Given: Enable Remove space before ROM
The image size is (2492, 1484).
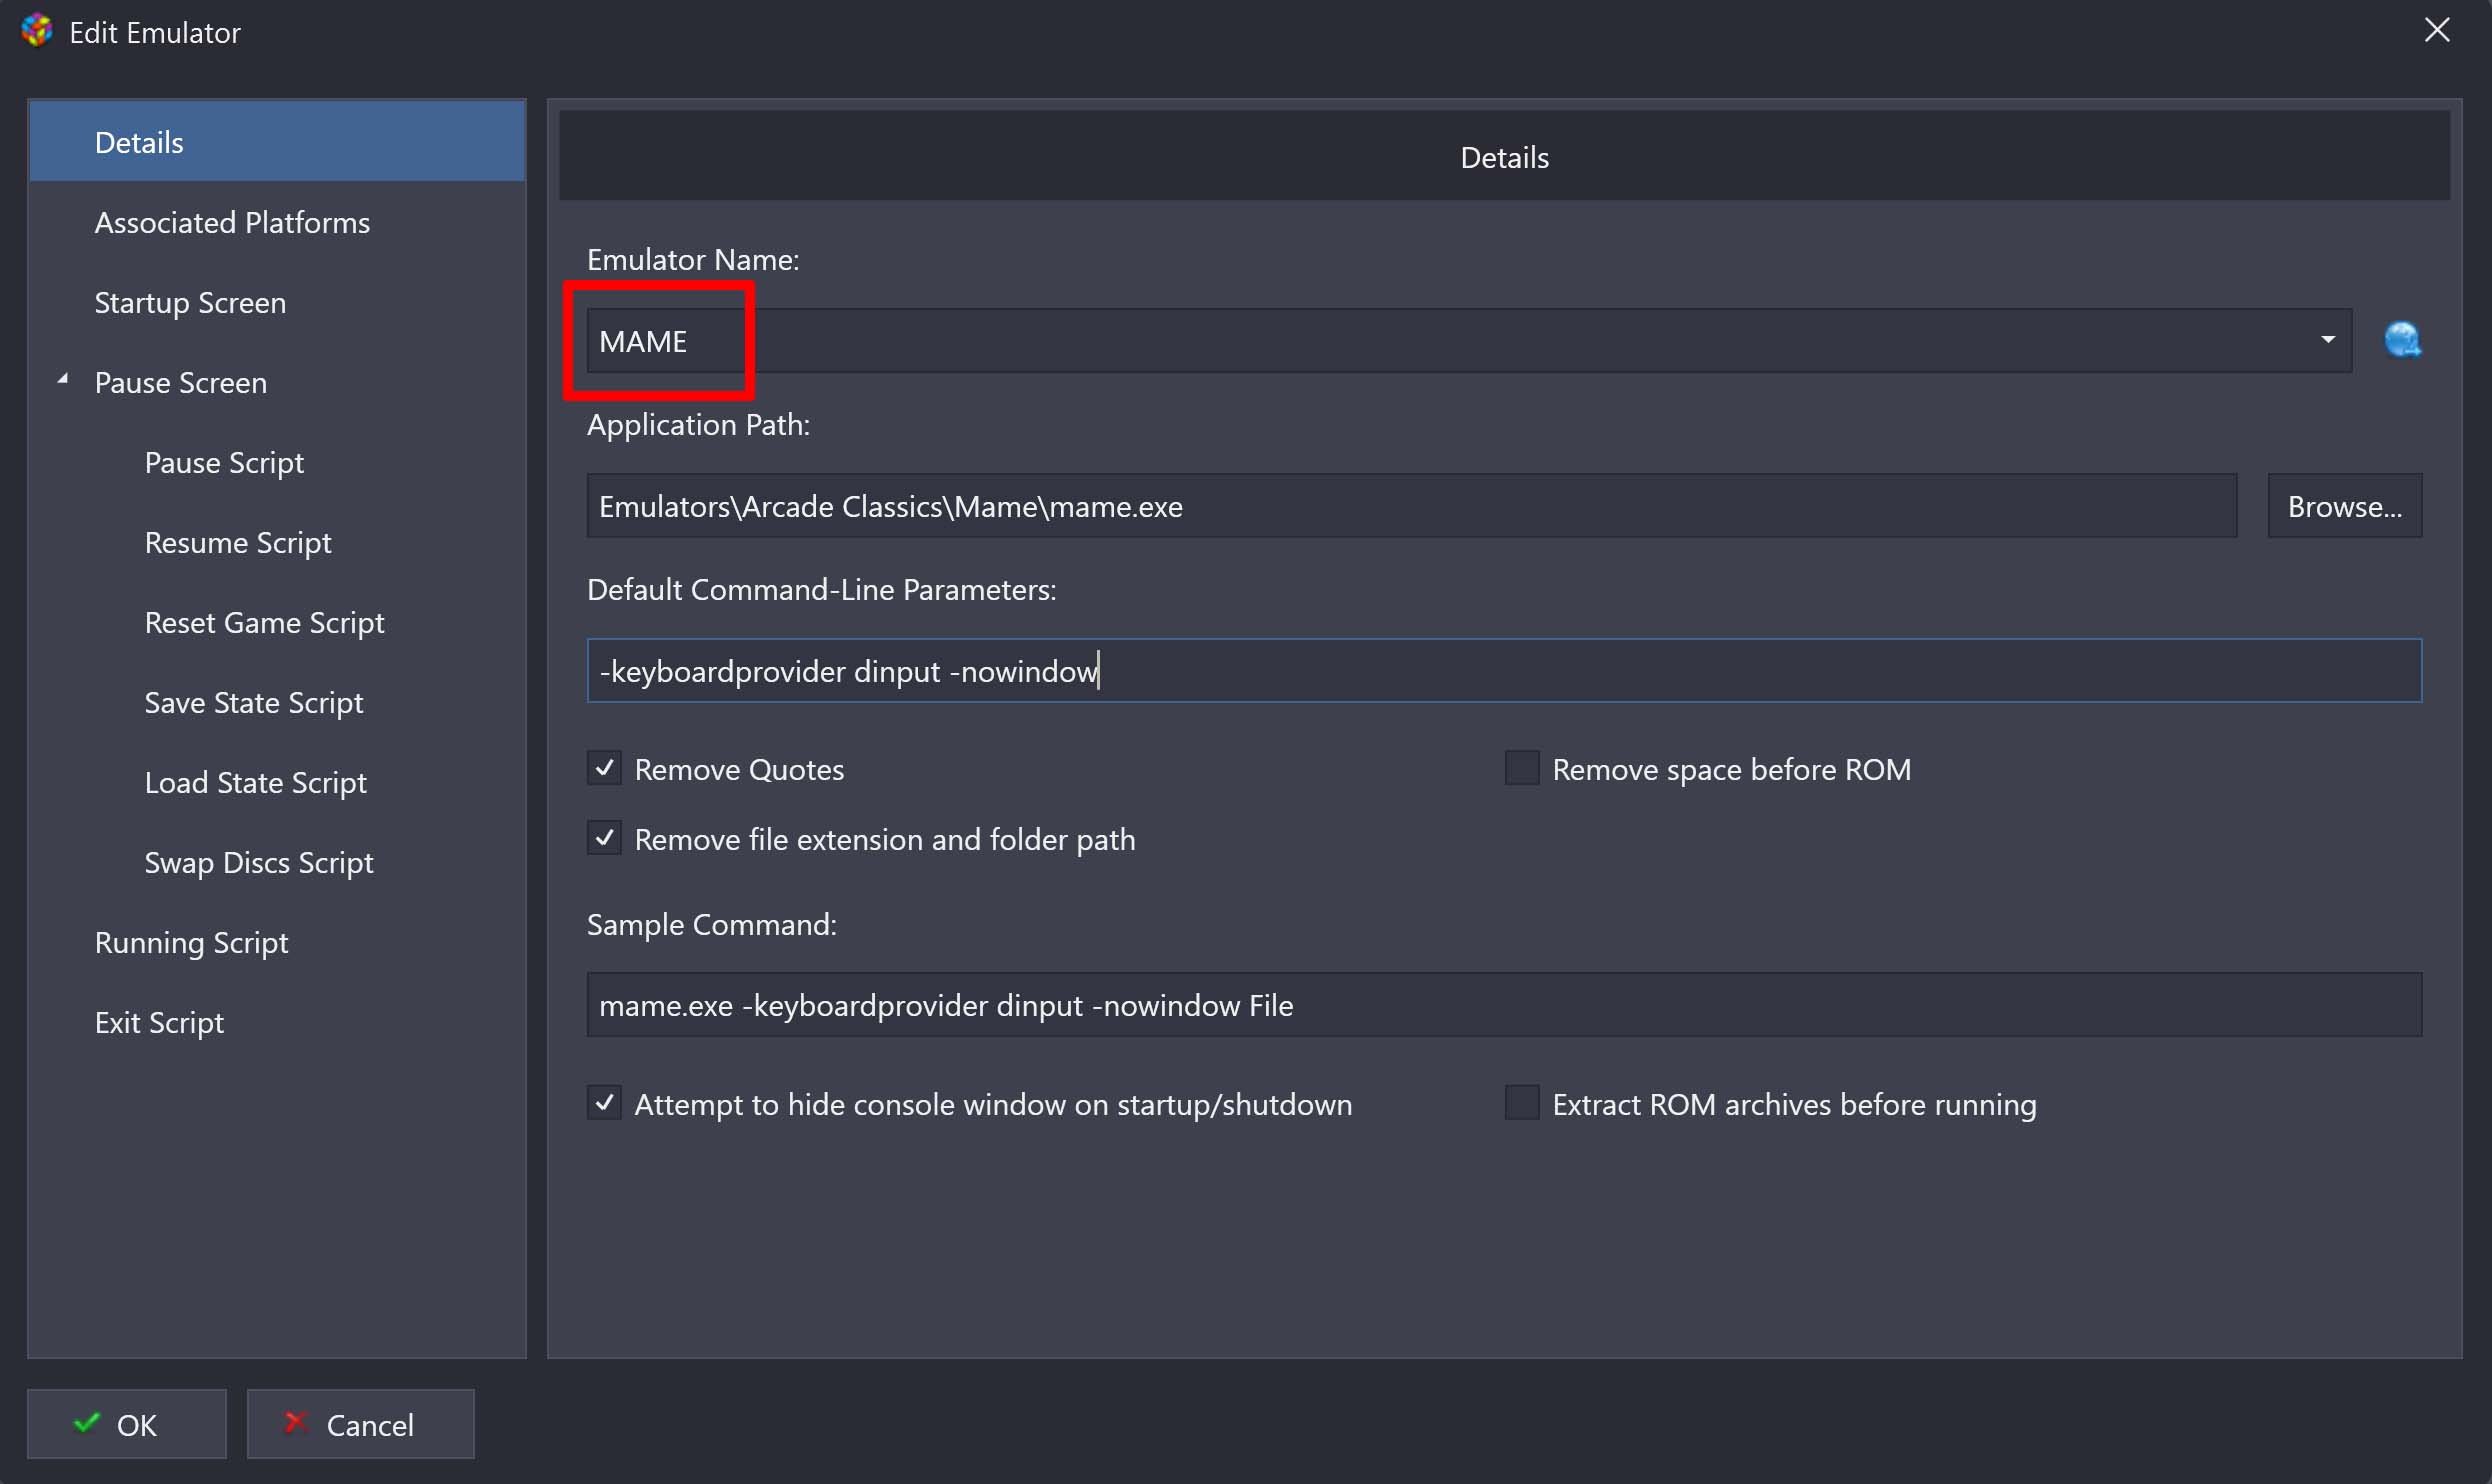Looking at the screenshot, I should click(1522, 768).
